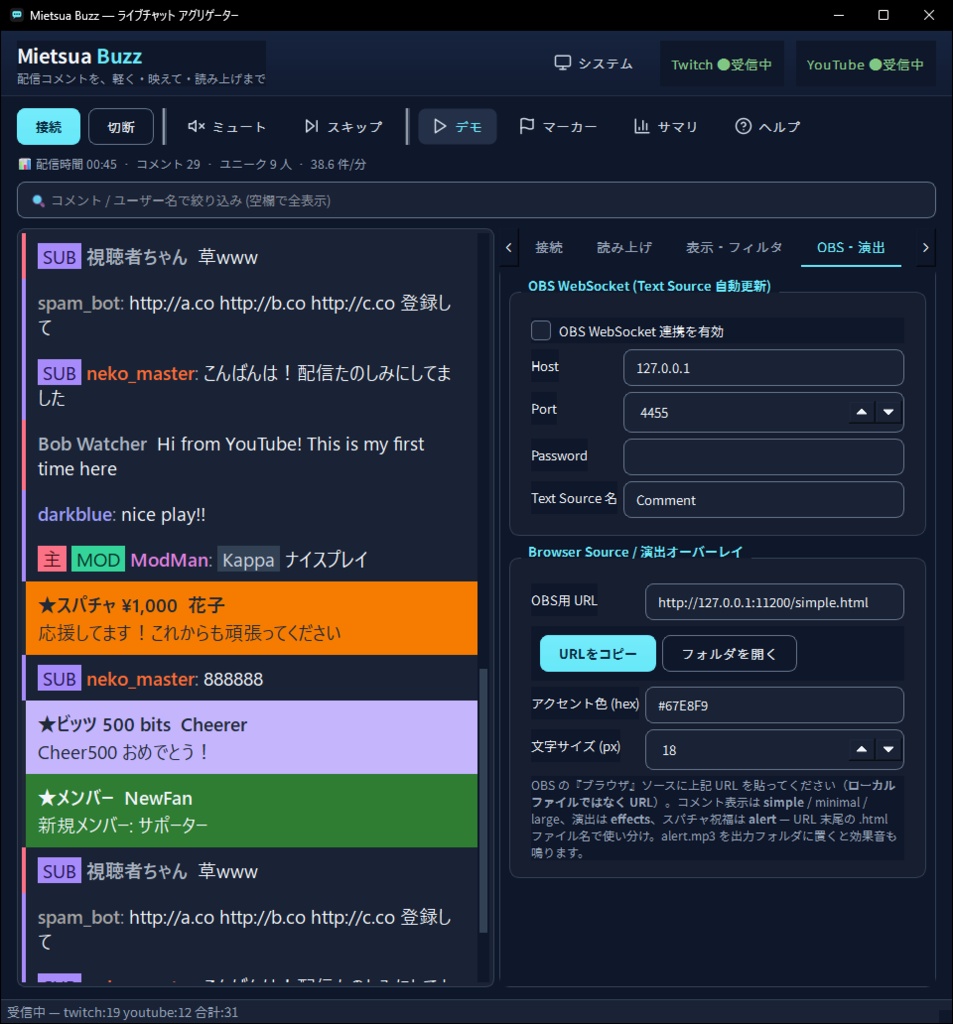Click the Twitch 受信中 status indicator
Viewport: 953px width, 1024px height.
(722, 64)
